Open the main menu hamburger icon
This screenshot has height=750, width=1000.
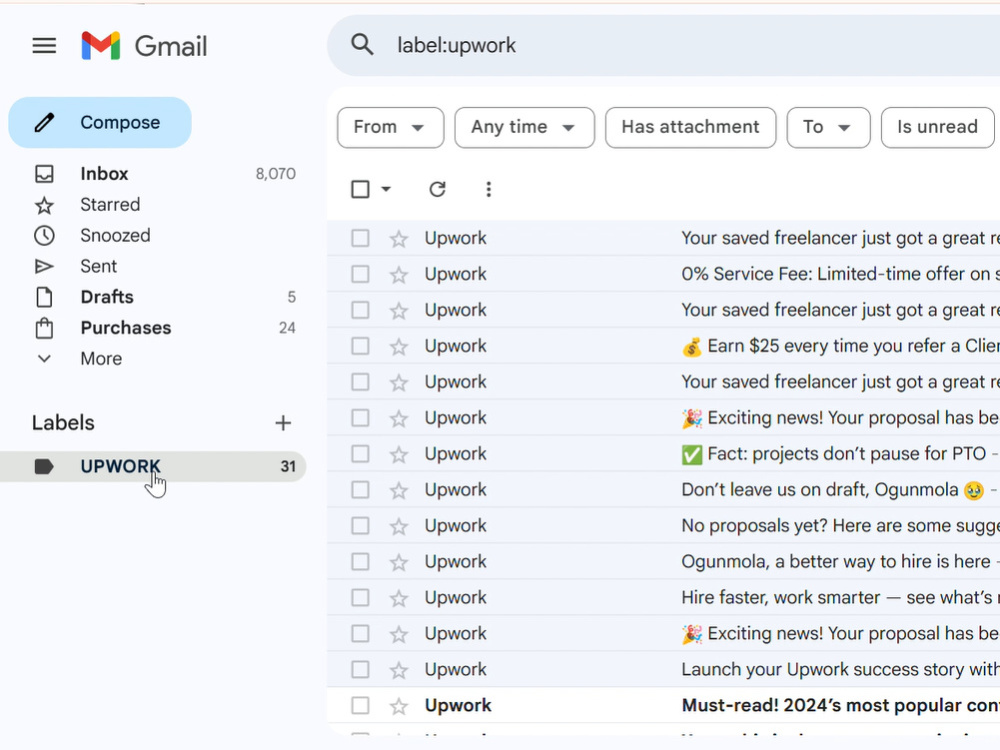[x=44, y=46]
